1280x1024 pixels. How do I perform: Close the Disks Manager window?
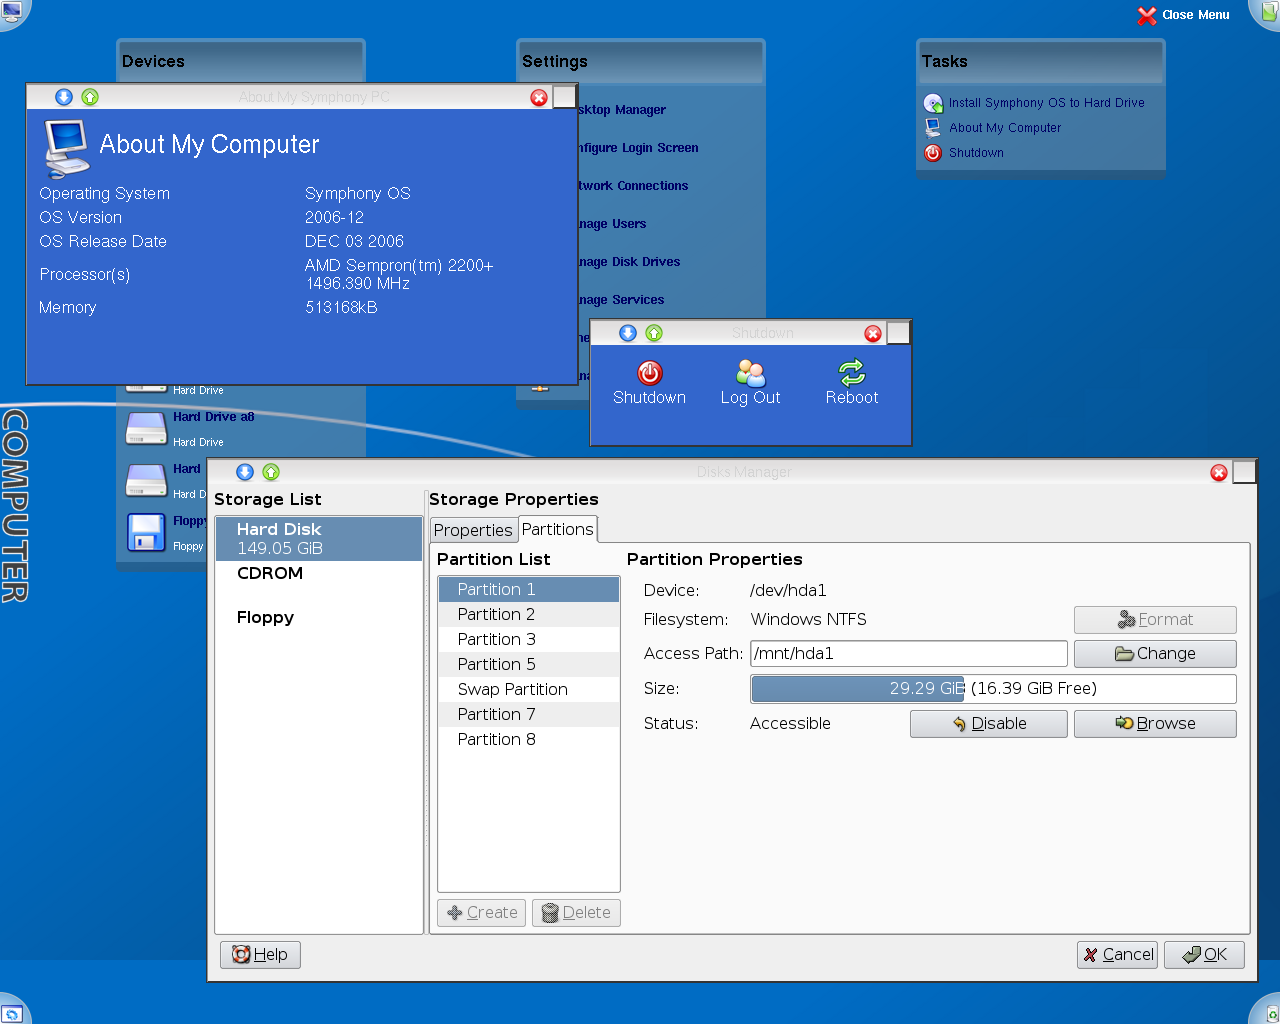1219,472
